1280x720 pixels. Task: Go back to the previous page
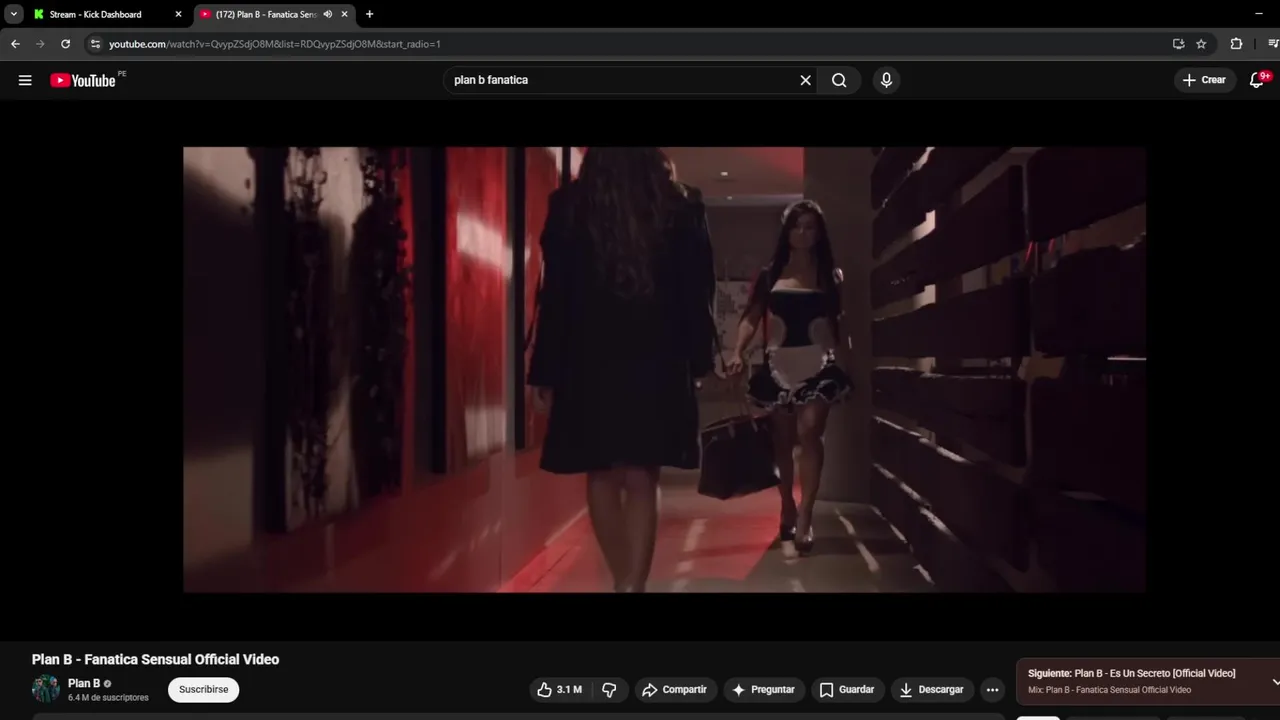tap(15, 44)
